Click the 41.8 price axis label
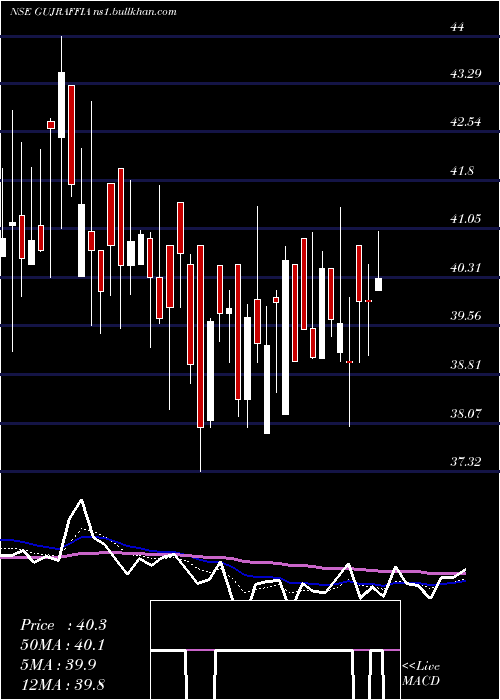Image resolution: width=500 pixels, height=700 pixels. pos(462,171)
